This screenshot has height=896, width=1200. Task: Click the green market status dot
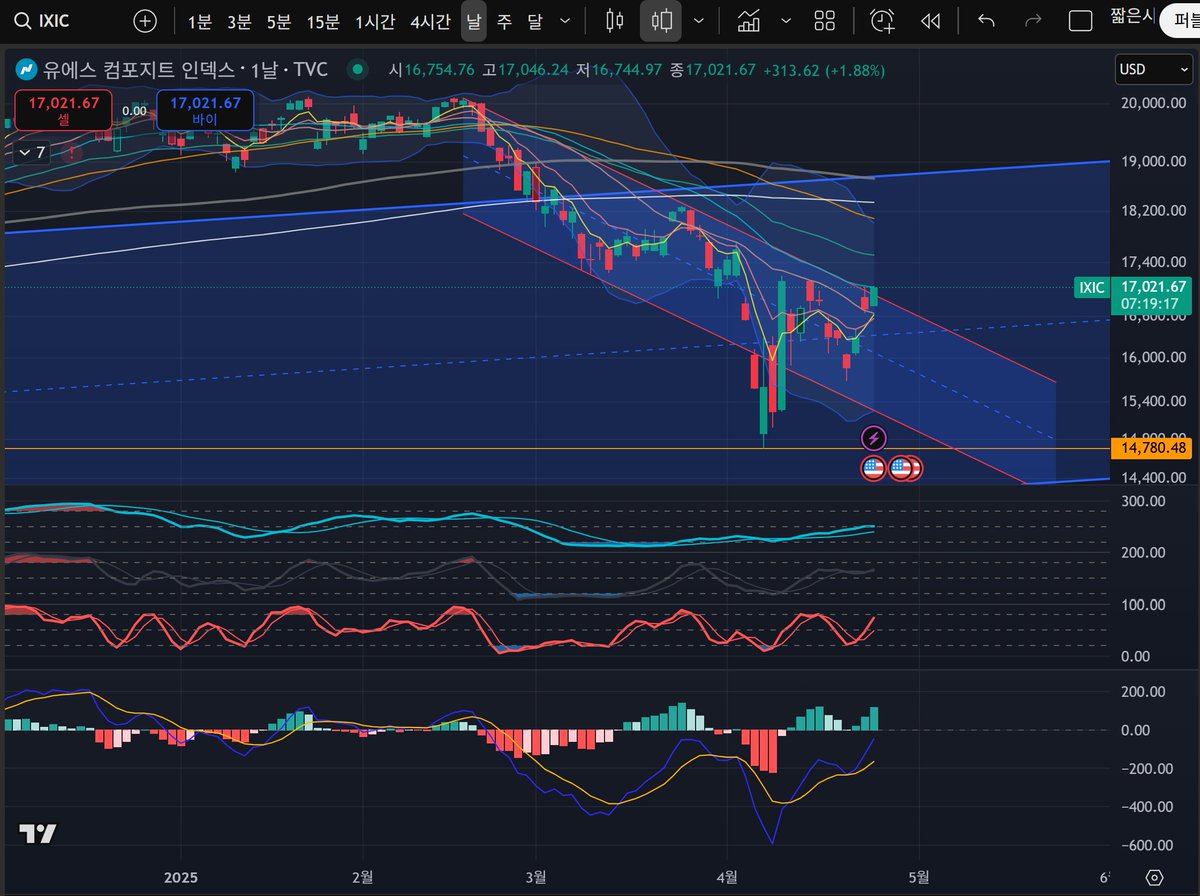coord(358,70)
